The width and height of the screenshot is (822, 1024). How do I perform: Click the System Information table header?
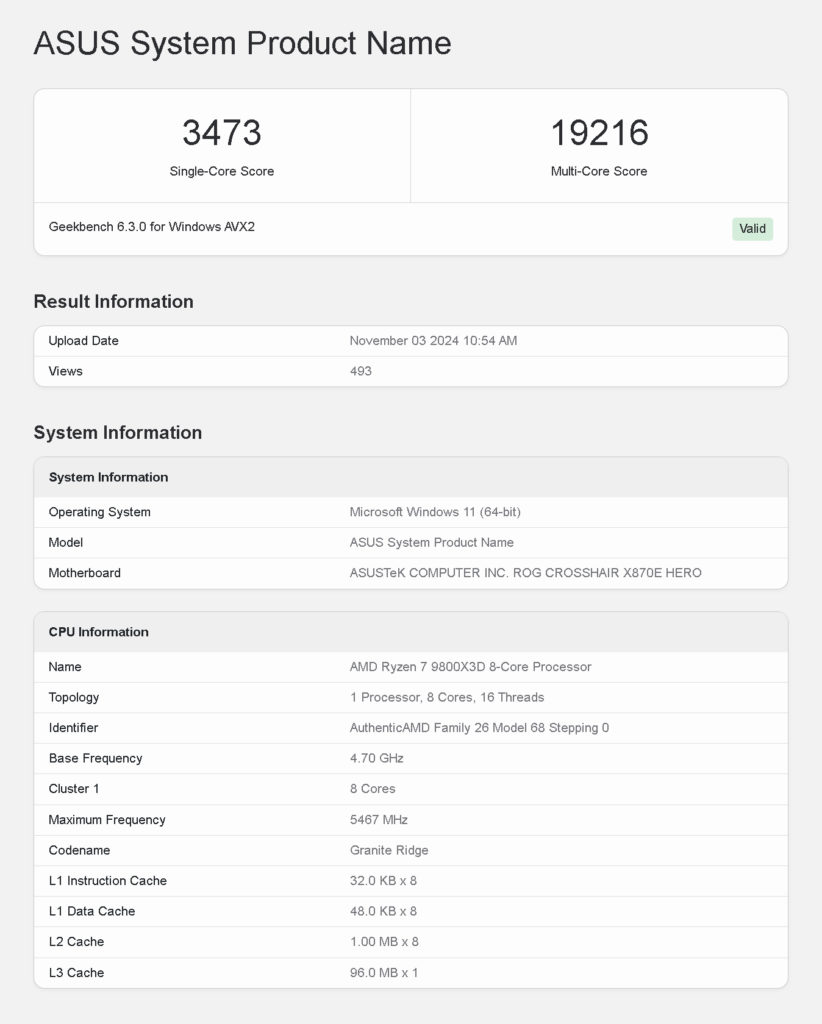pyautogui.click(x=411, y=477)
